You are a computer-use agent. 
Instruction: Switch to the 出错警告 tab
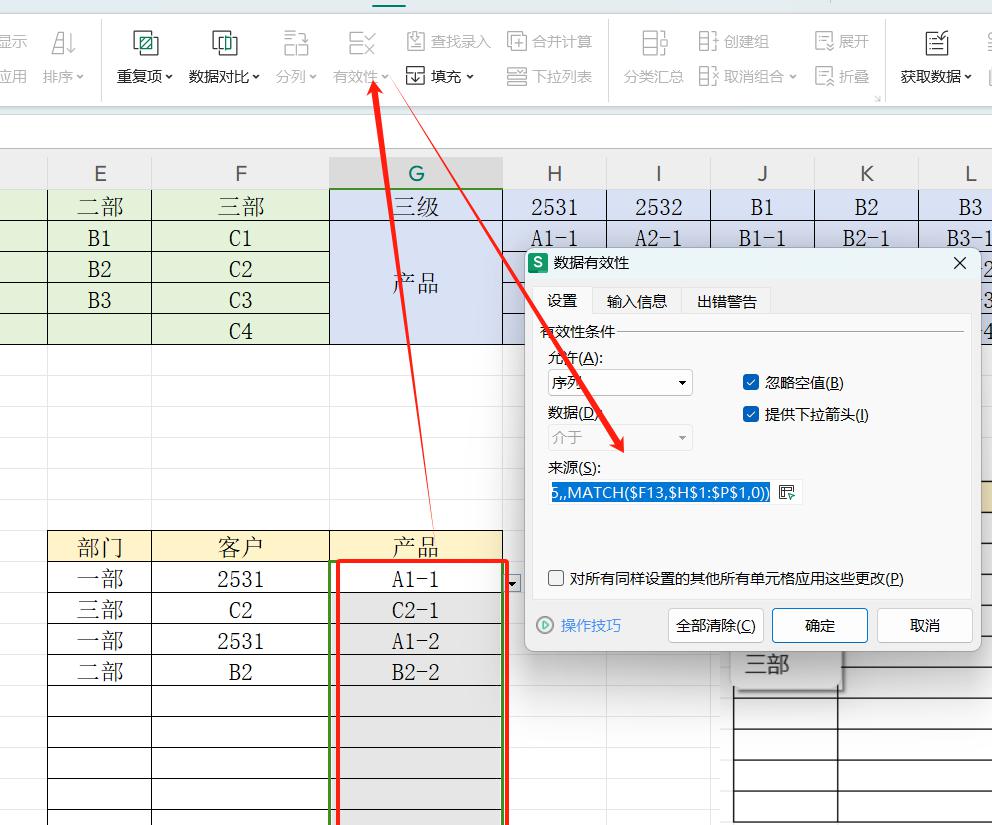pos(726,301)
